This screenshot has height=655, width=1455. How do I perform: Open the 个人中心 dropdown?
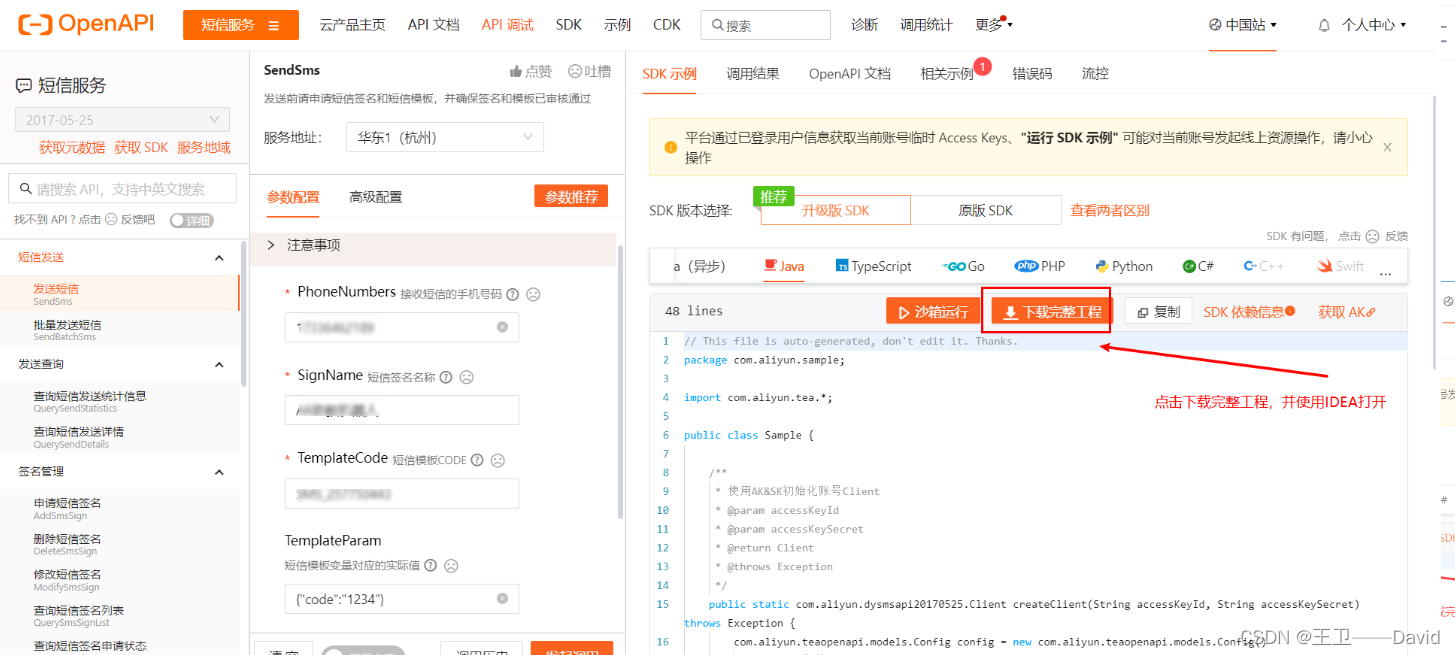pyautogui.click(x=1374, y=25)
